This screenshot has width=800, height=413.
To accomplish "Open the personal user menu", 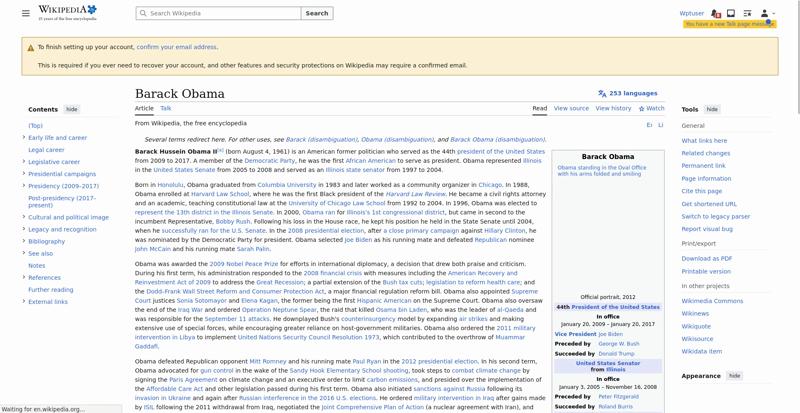I will coord(767,13).
